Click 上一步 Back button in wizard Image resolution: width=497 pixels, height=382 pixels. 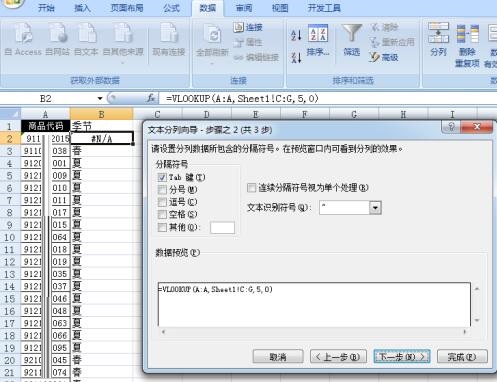(338, 357)
